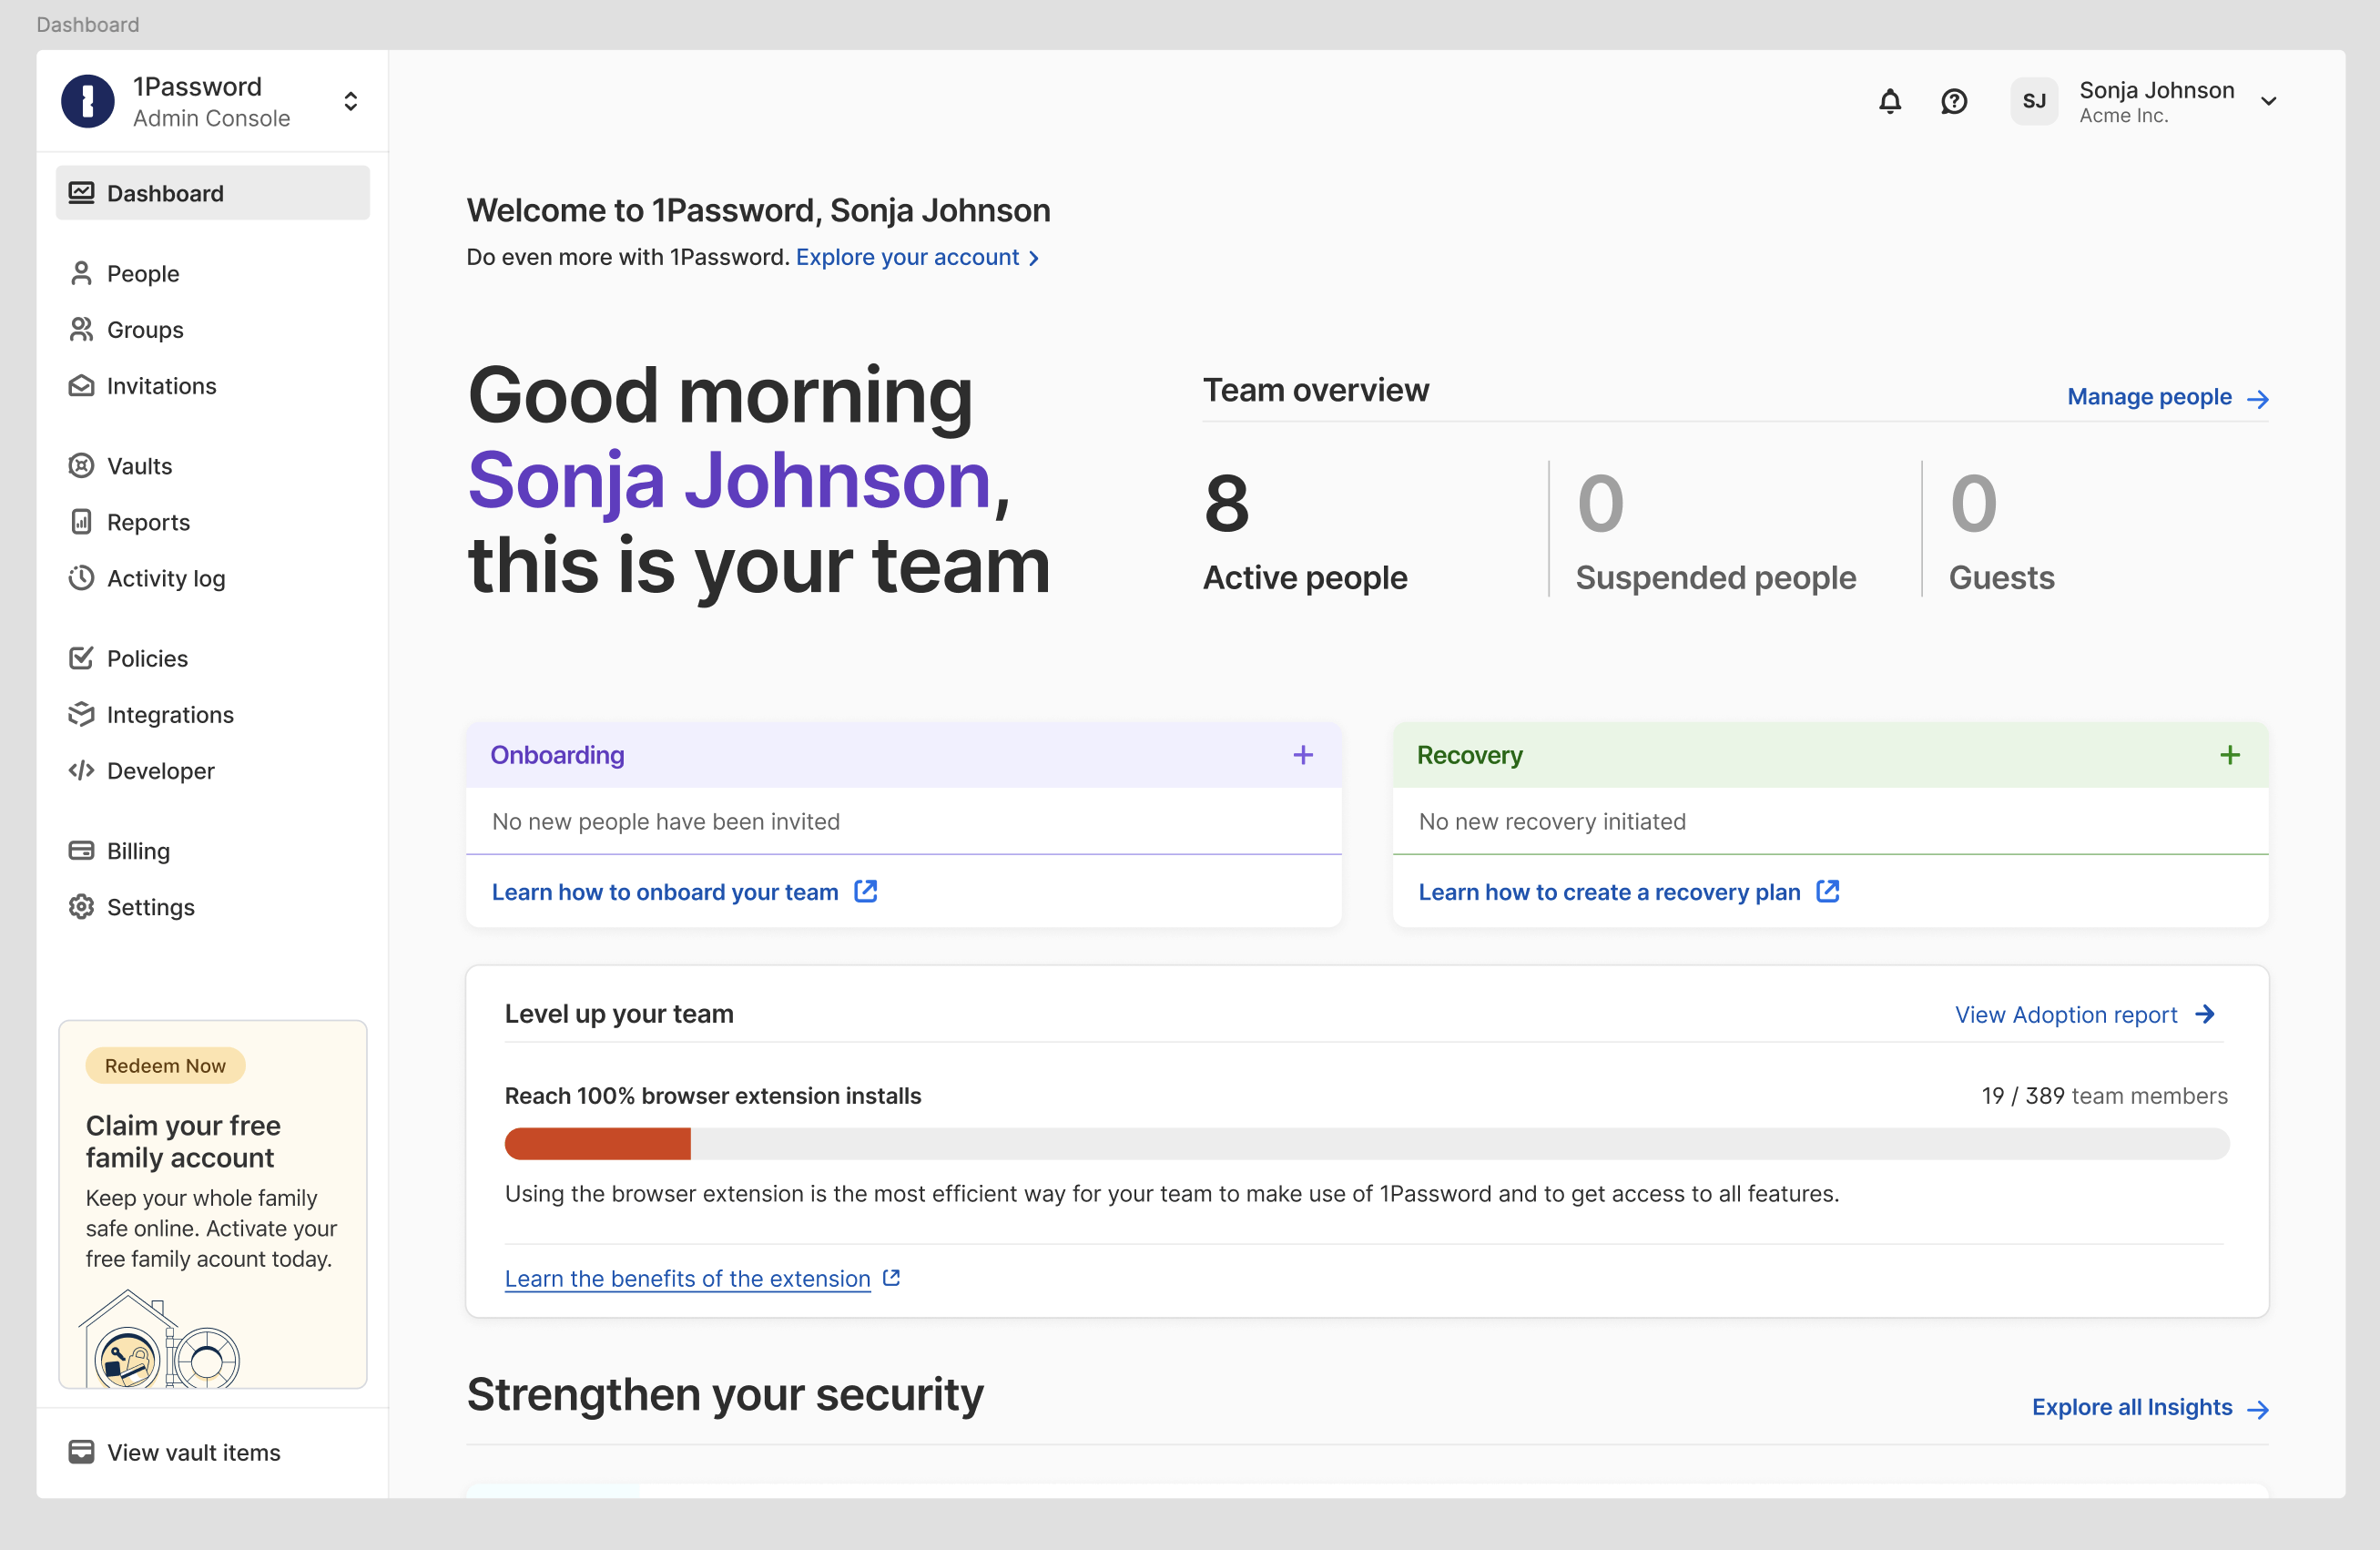This screenshot has height=1550, width=2380.
Task: Click the Redeem Now badge
Action: click(x=164, y=1065)
